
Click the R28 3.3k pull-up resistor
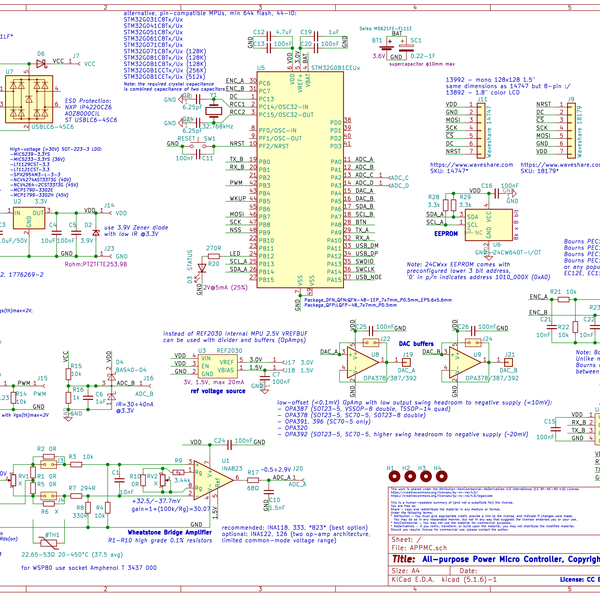pos(445,205)
